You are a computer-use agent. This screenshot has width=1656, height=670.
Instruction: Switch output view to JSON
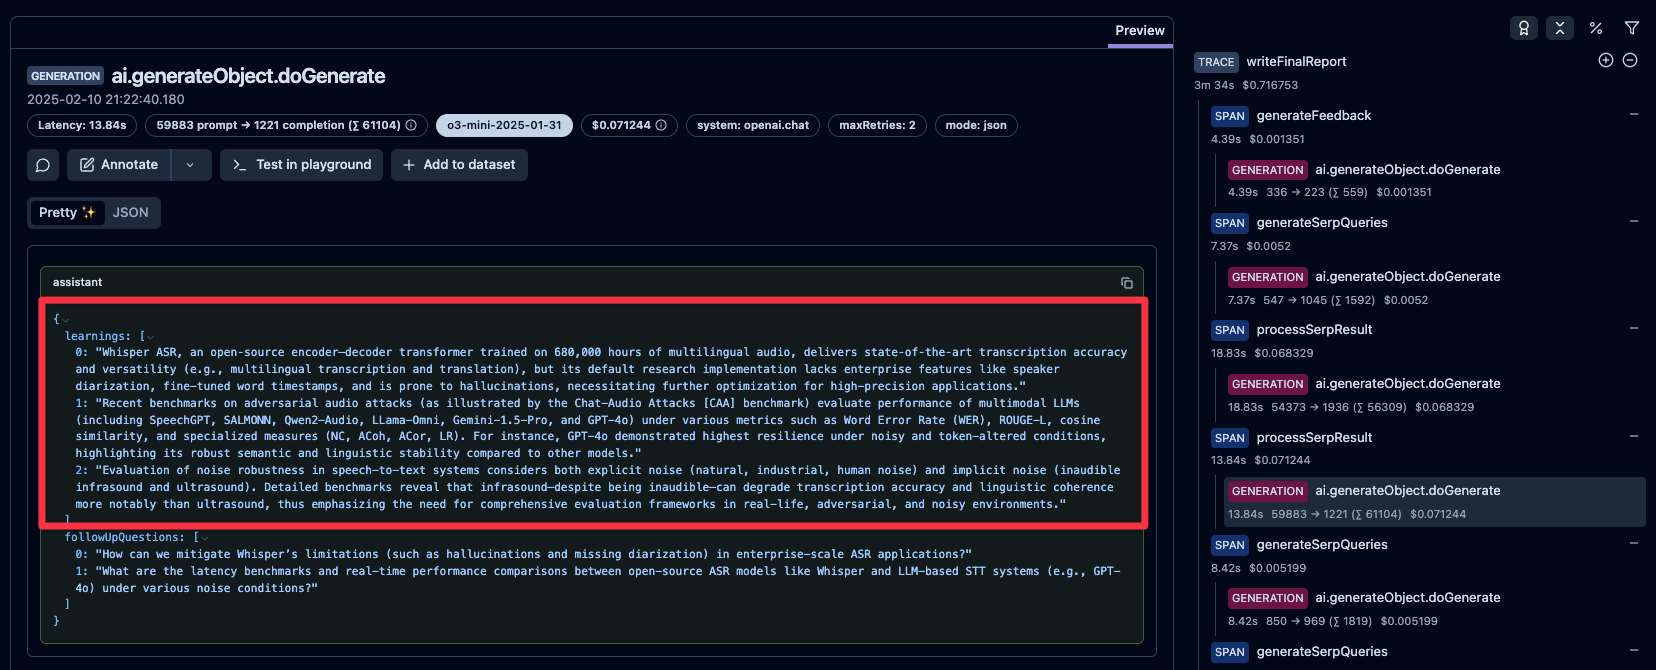(130, 213)
